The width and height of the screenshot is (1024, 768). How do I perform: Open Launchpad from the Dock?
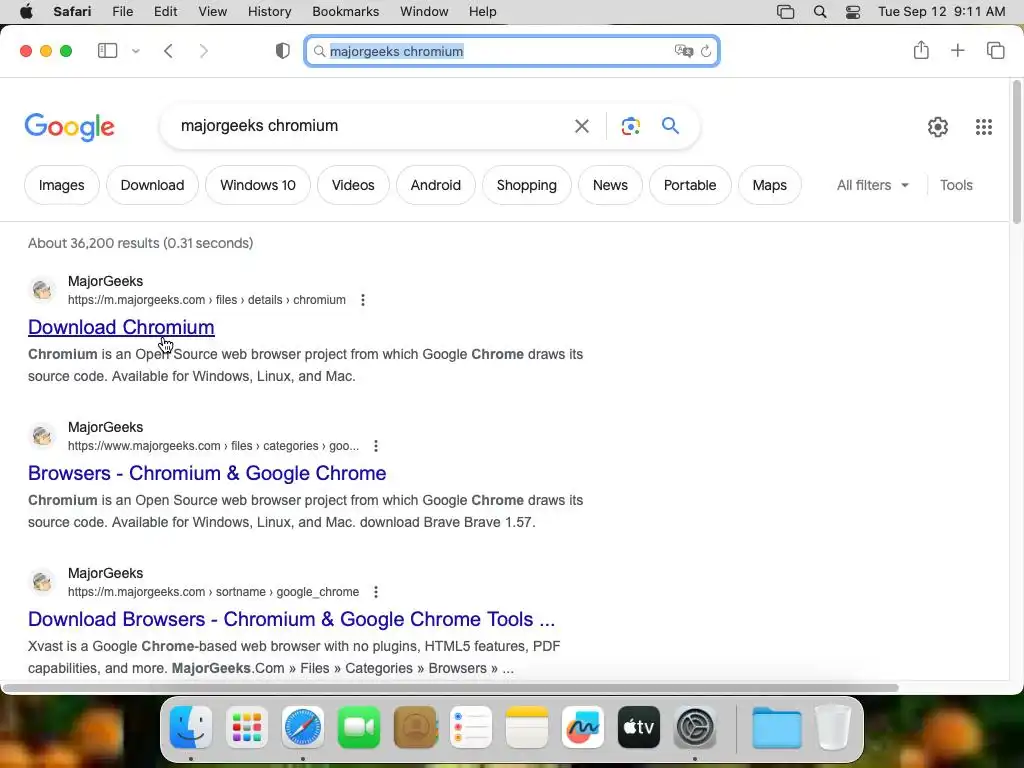247,728
